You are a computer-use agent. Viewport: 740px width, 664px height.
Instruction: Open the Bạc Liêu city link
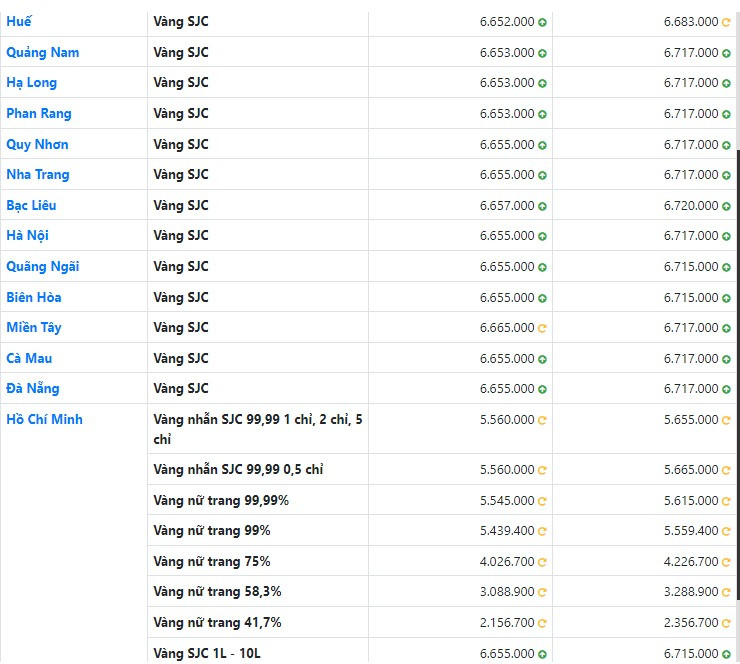[31, 205]
